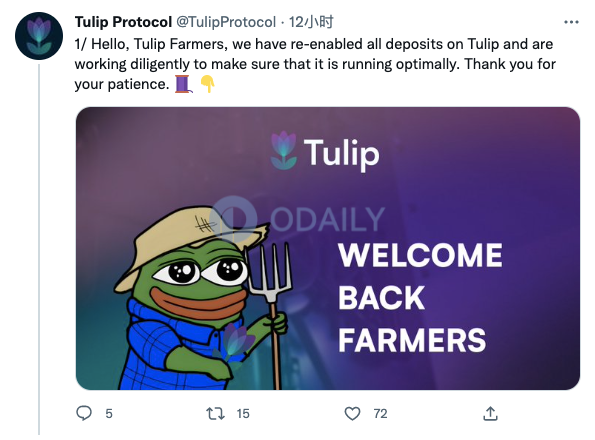Image resolution: width=595 pixels, height=440 pixels.
Task: Visit the @TulipProtocol handle link
Action: point(226,22)
